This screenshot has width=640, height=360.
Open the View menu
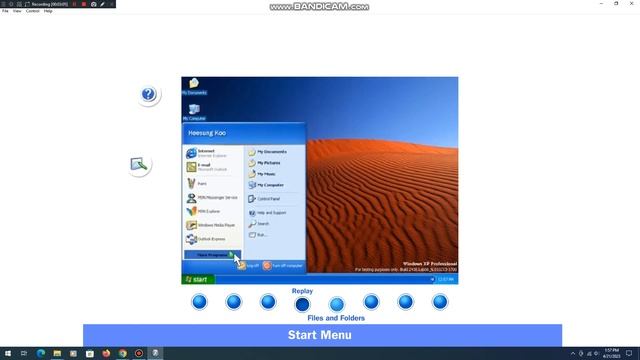point(17,11)
